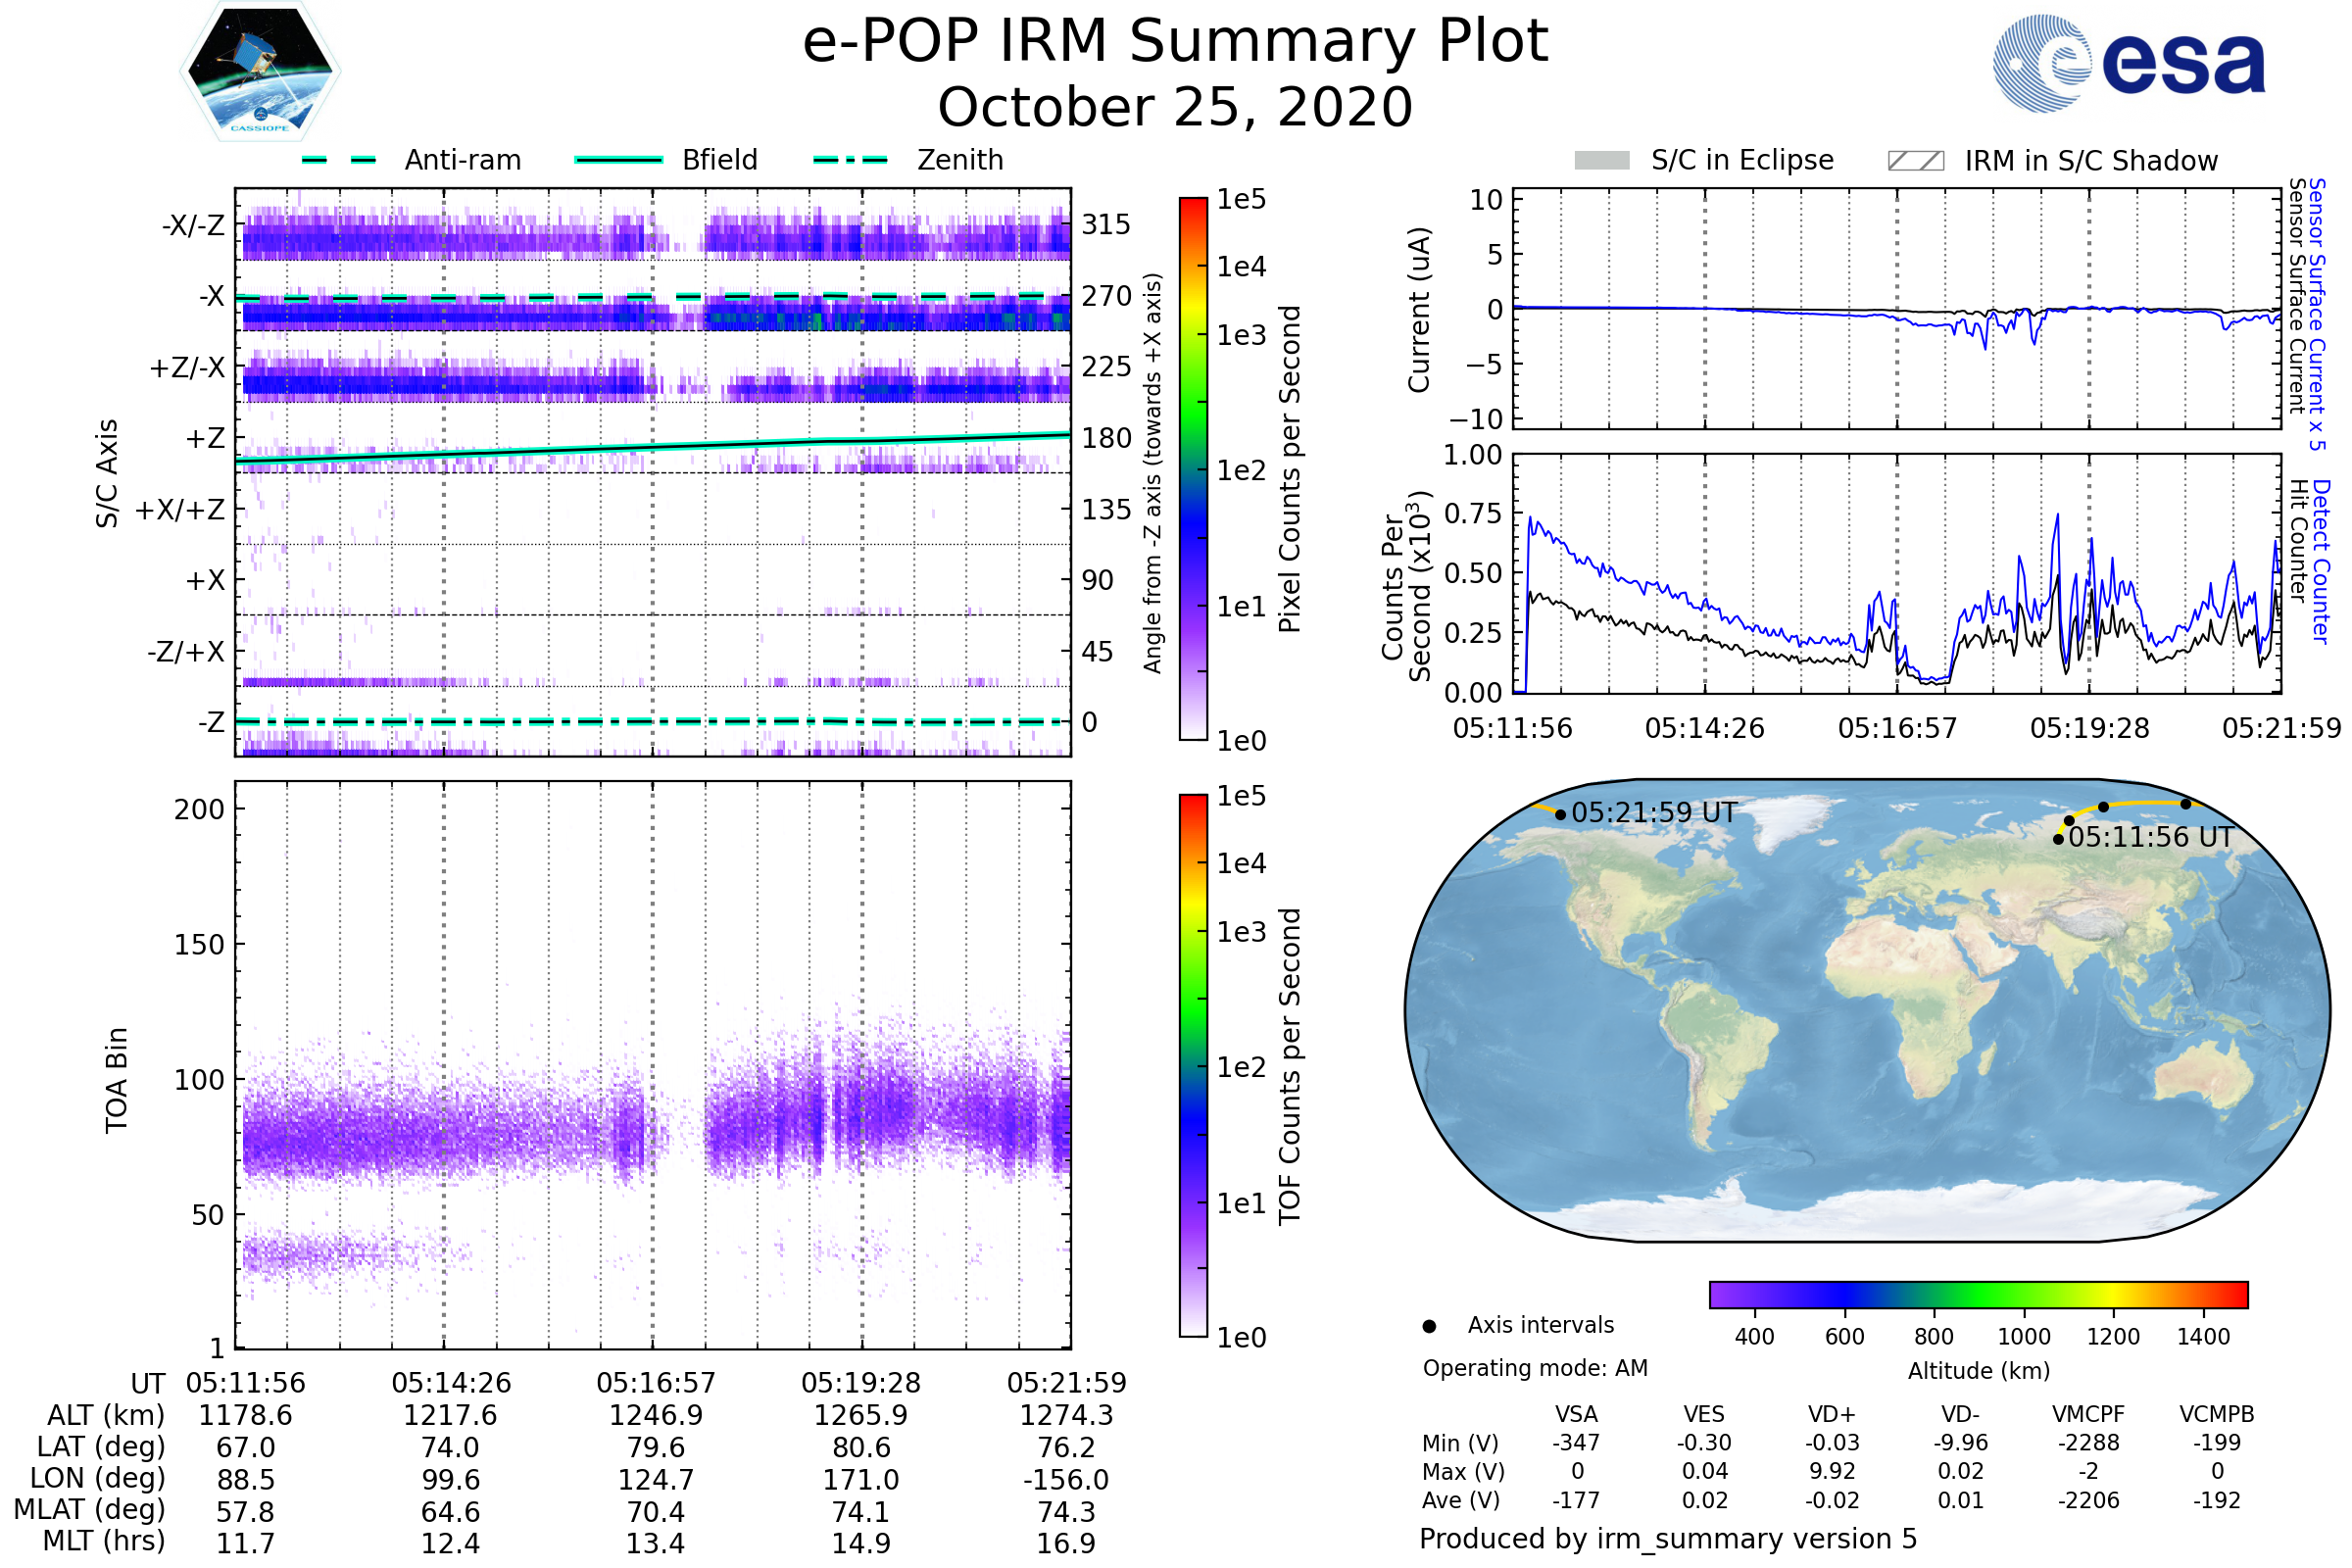Click the Operating mode: AM text
Image resolution: width=2352 pixels, height=1568 pixels.
[x=1535, y=1368]
